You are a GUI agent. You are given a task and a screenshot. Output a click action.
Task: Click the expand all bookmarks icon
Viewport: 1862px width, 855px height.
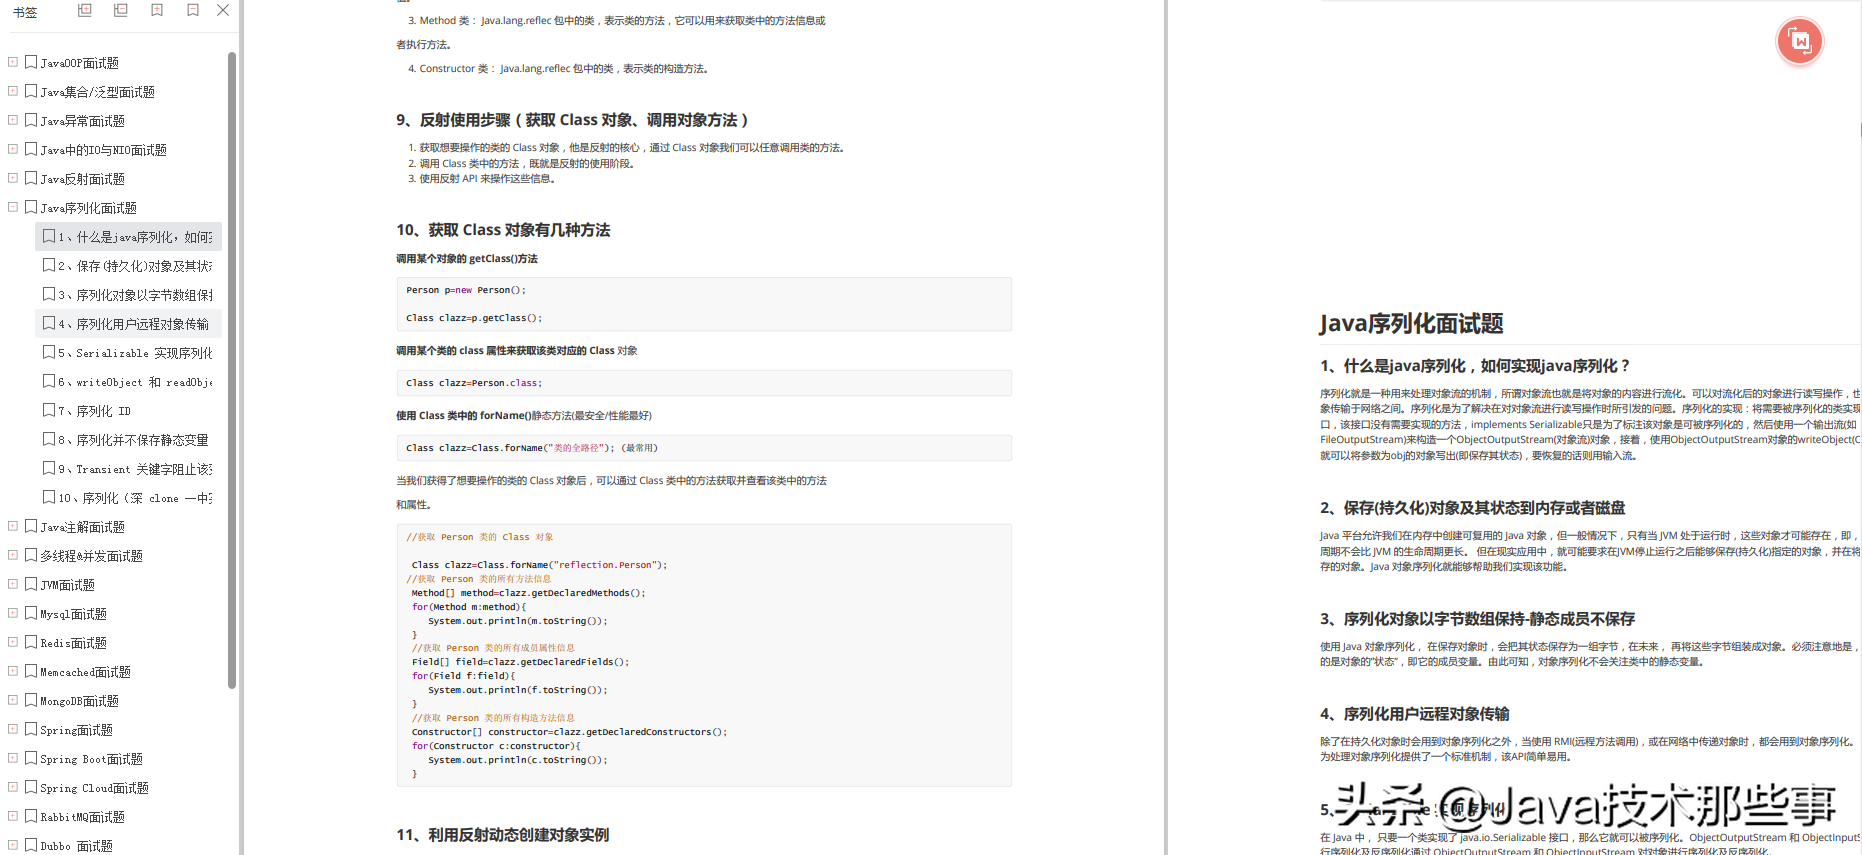[x=85, y=10]
